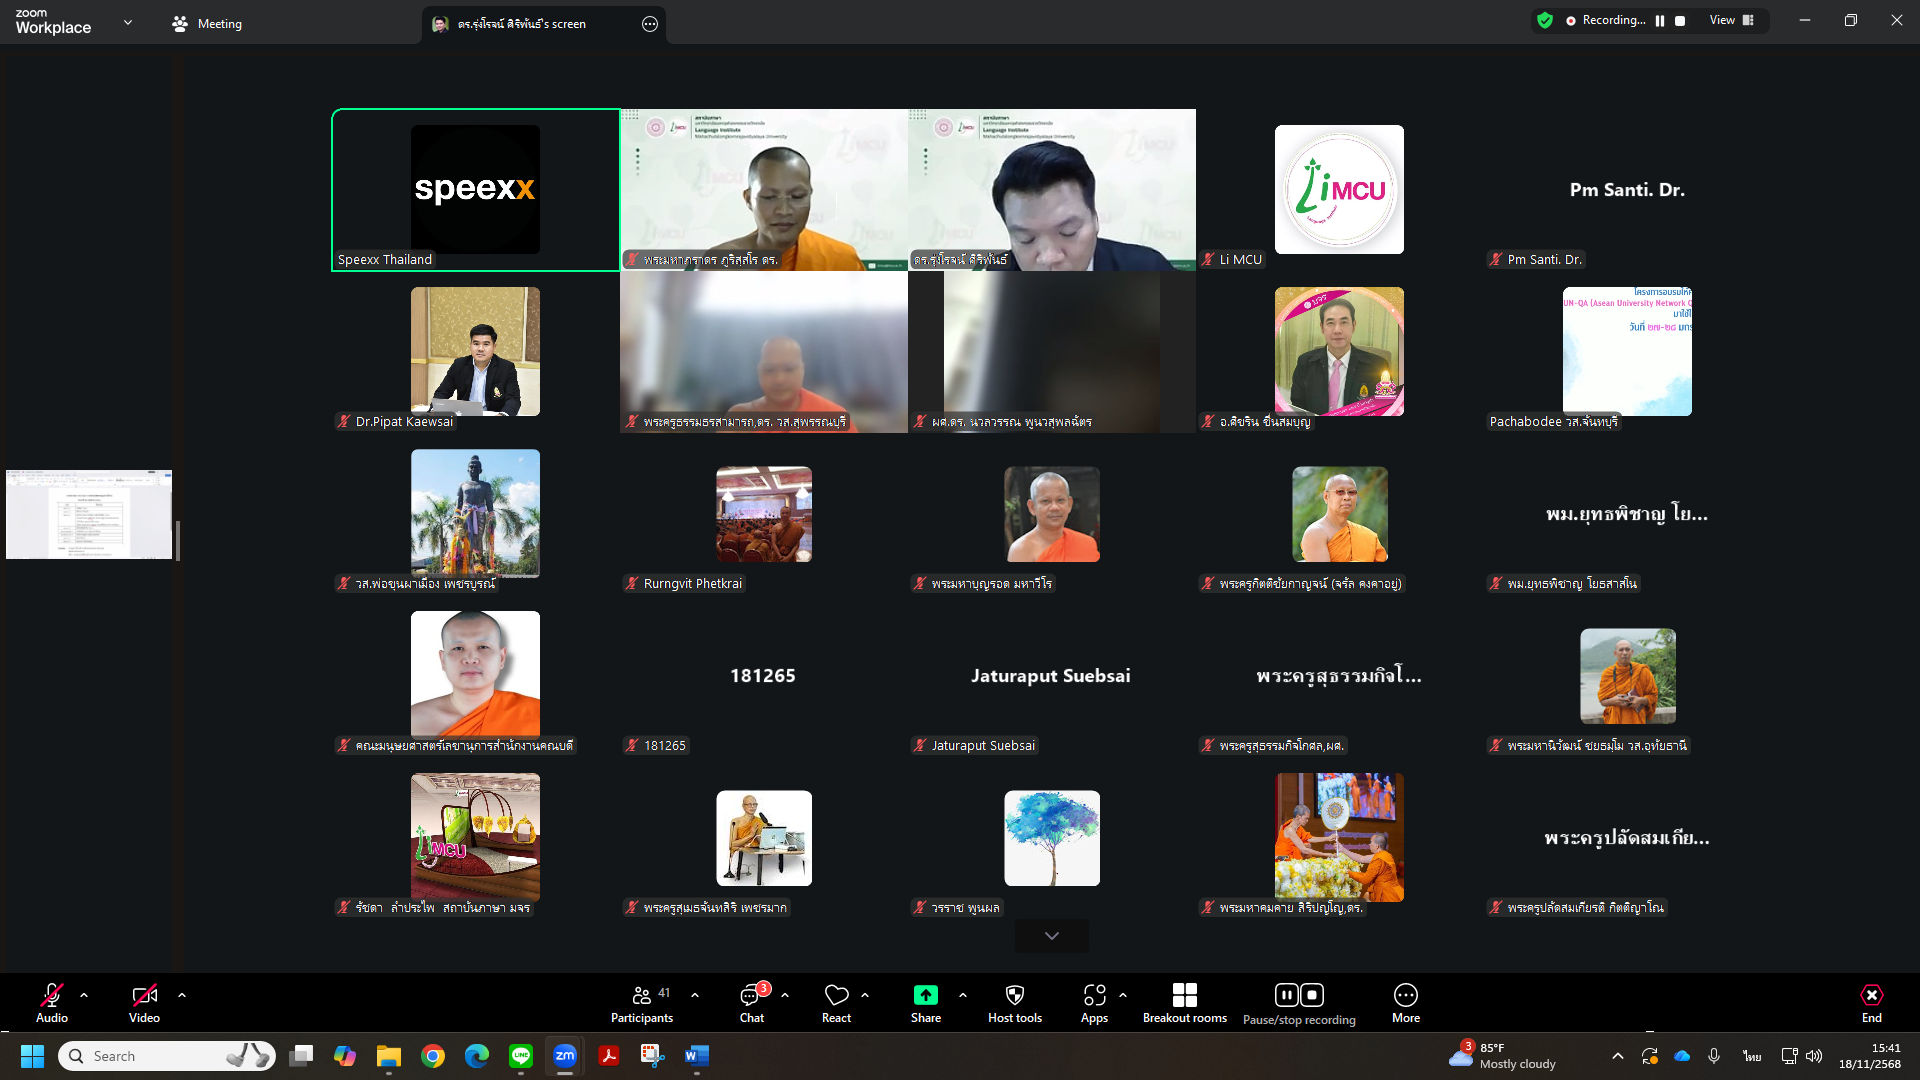
Task: Open Host tools shield icon
Action: [1014, 996]
